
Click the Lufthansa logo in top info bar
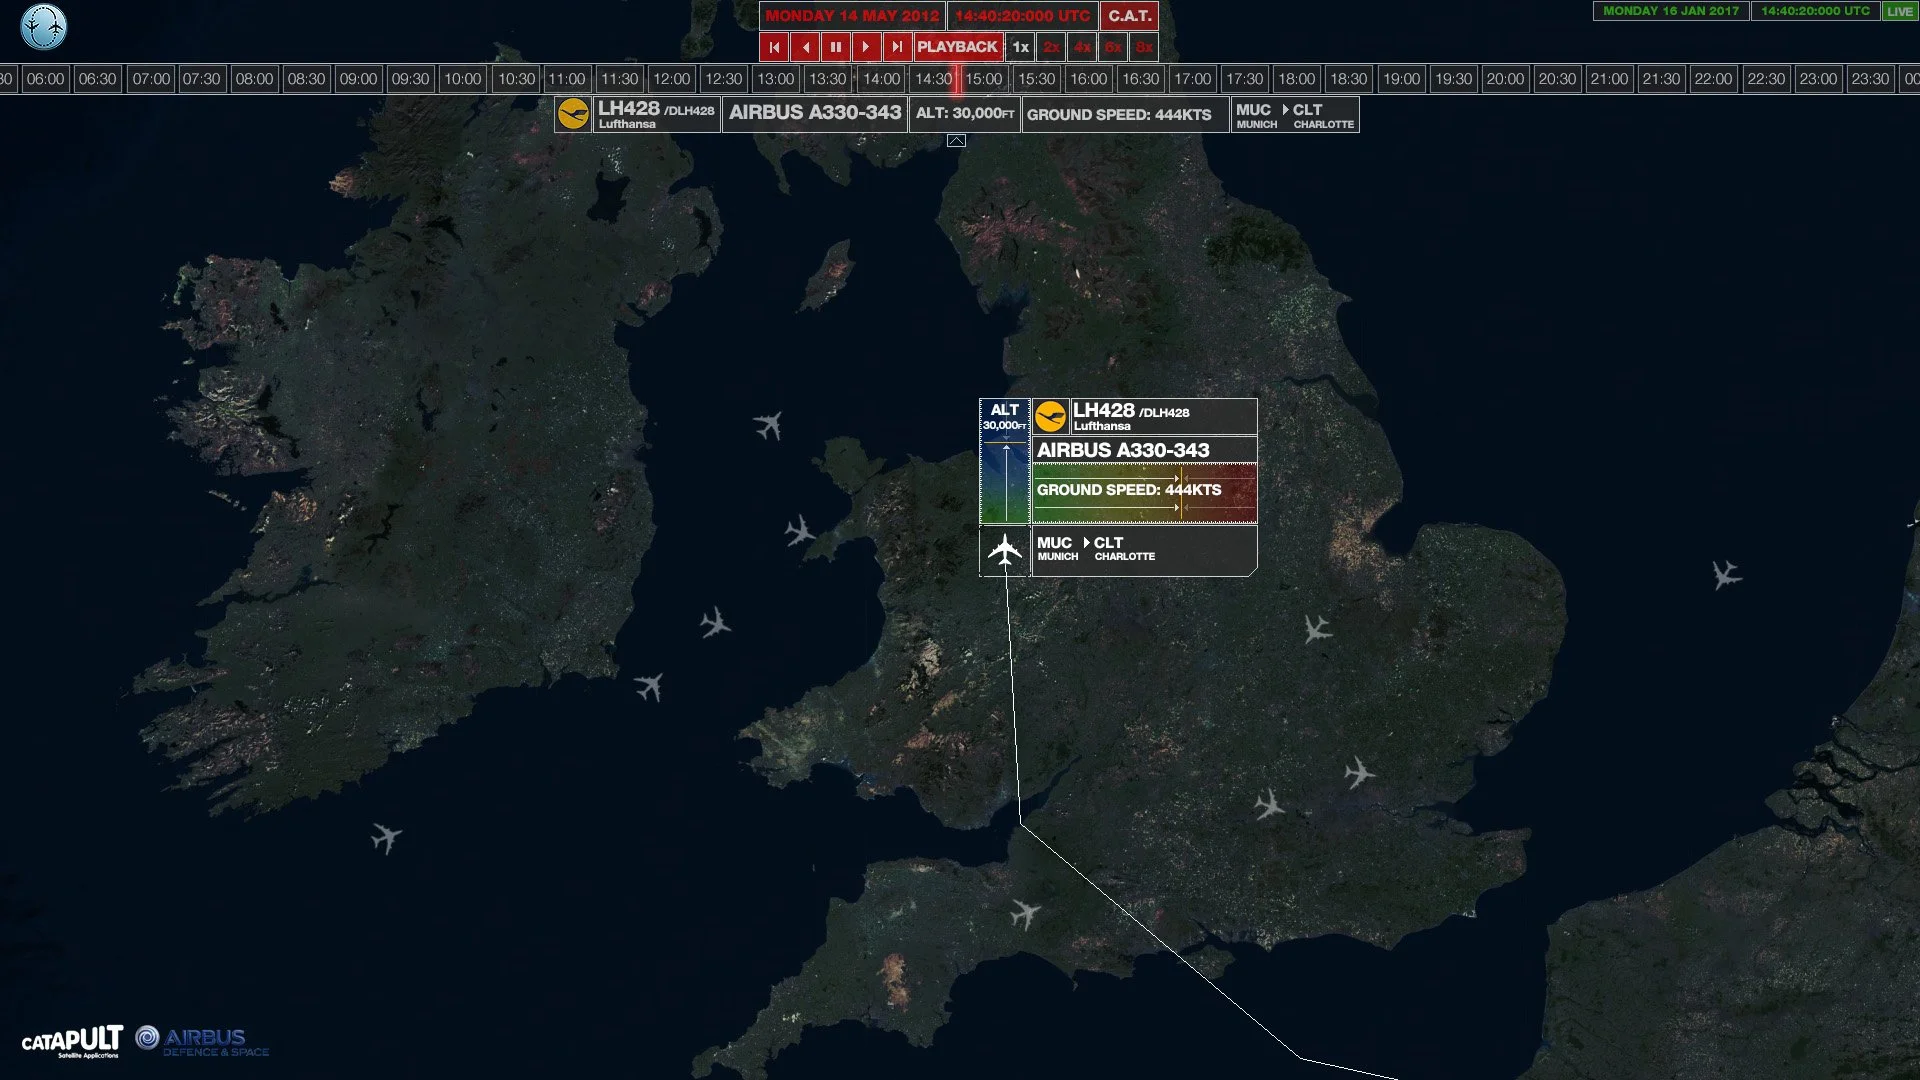(573, 114)
